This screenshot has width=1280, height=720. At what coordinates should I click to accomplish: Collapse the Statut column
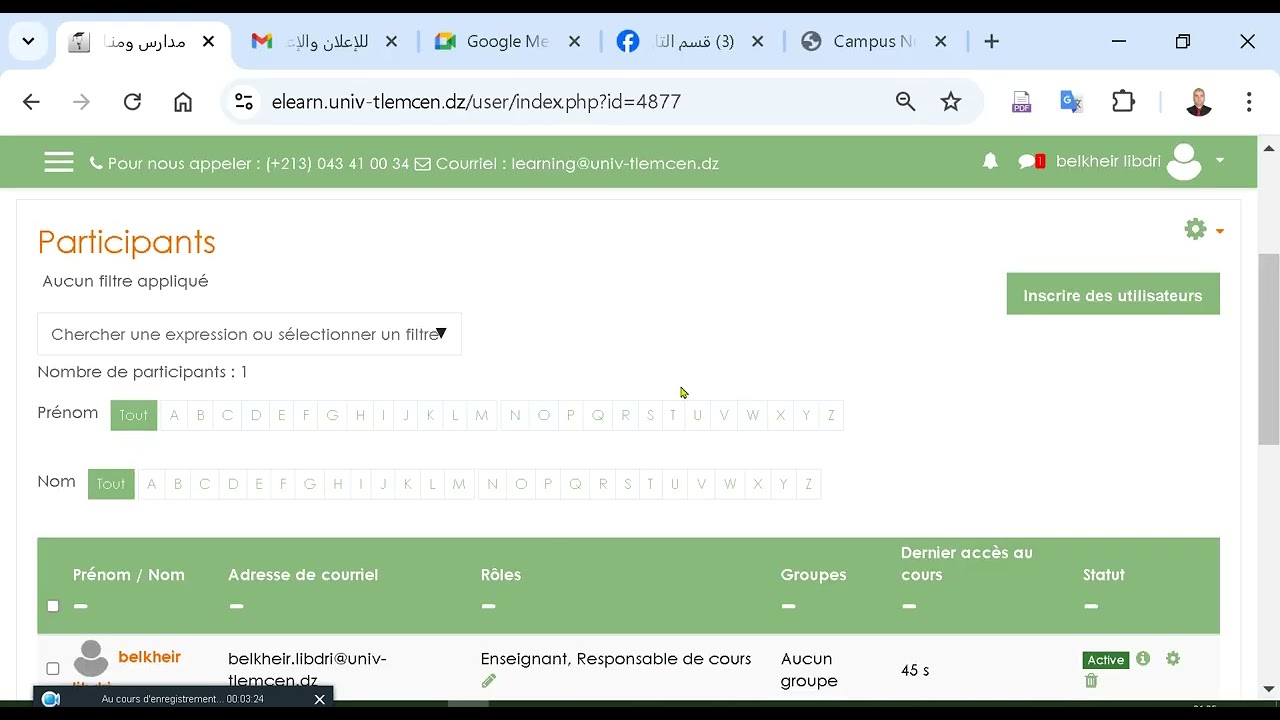(x=1091, y=605)
